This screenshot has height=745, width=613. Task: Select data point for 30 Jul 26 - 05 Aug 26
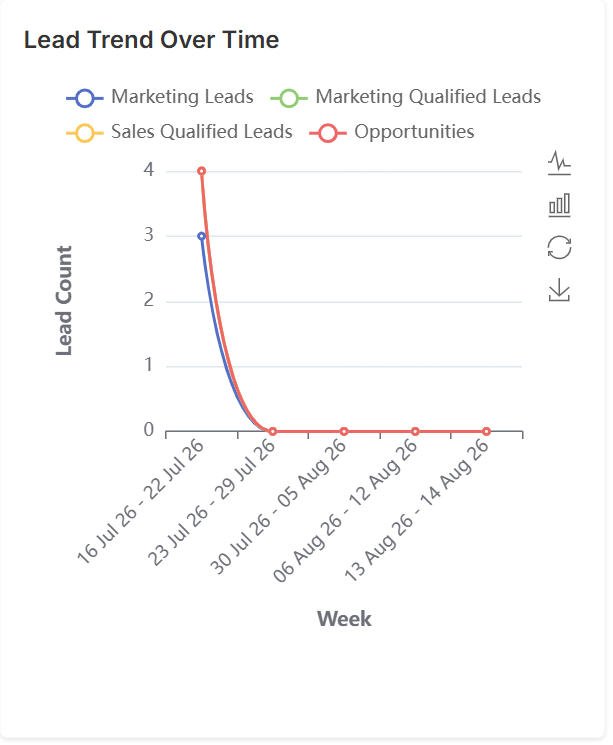click(344, 431)
